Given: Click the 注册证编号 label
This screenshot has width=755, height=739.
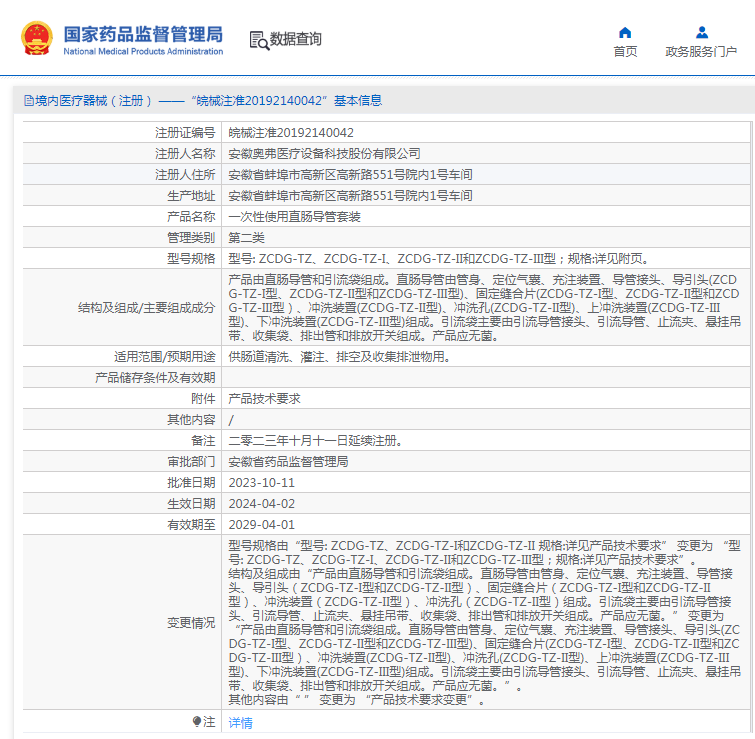Looking at the screenshot, I should coord(185,133).
